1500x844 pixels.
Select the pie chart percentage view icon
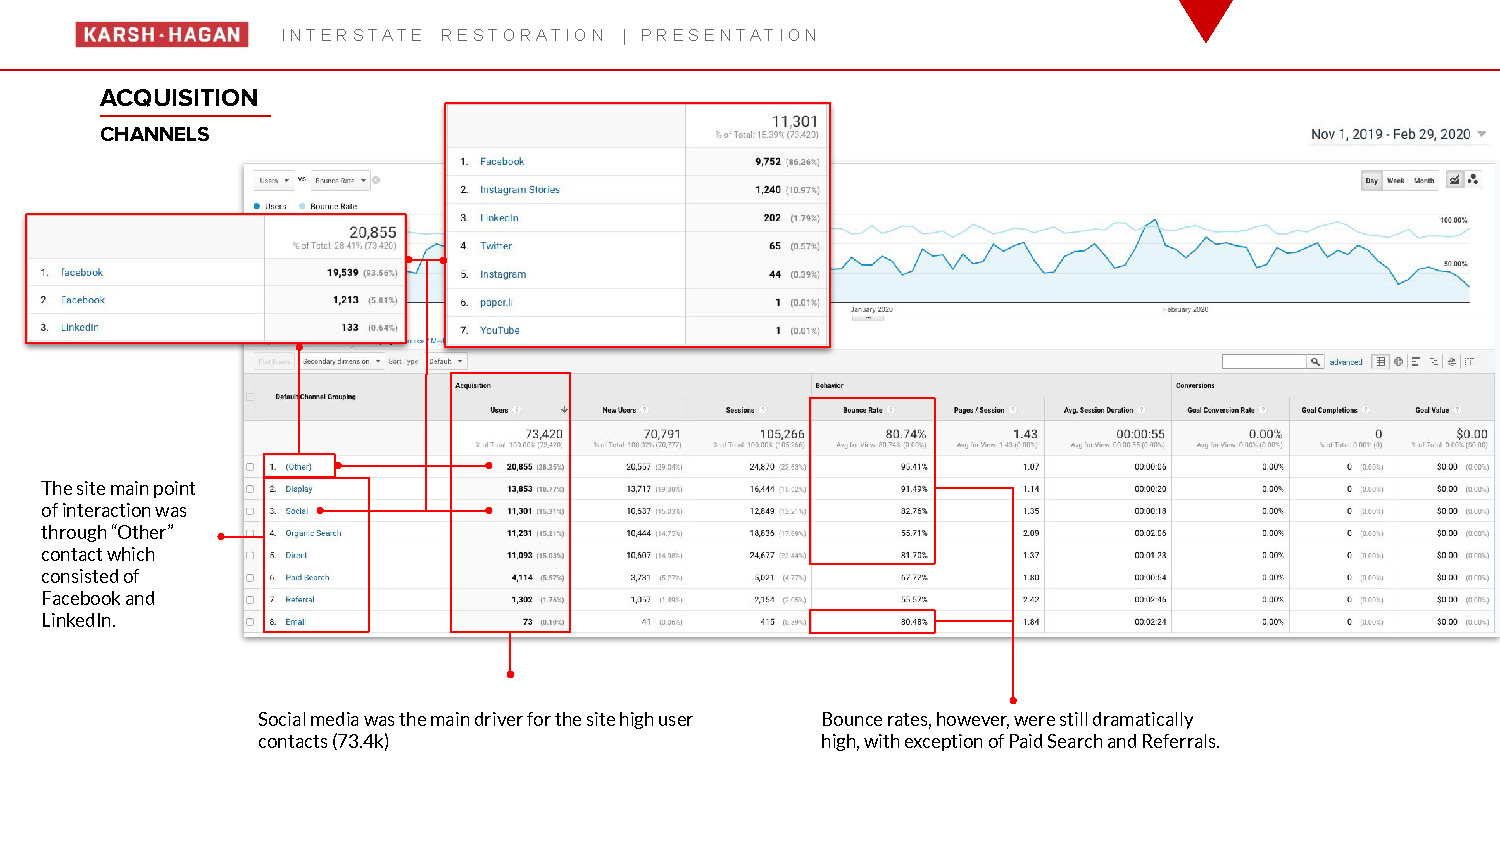pos(1398,362)
